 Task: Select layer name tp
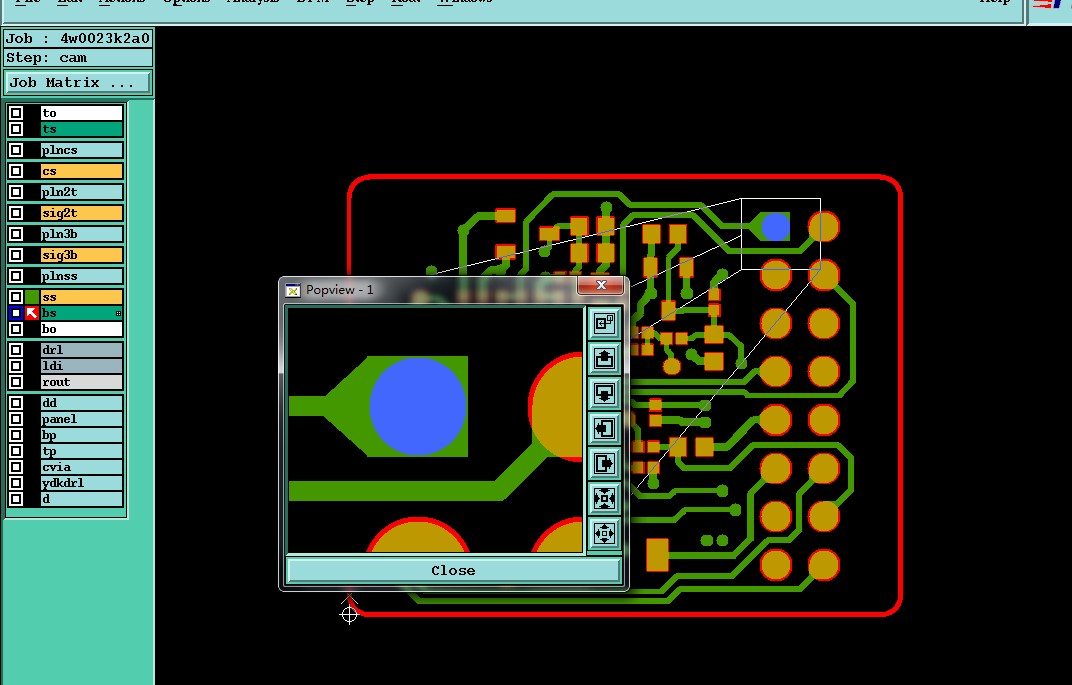click(81, 451)
